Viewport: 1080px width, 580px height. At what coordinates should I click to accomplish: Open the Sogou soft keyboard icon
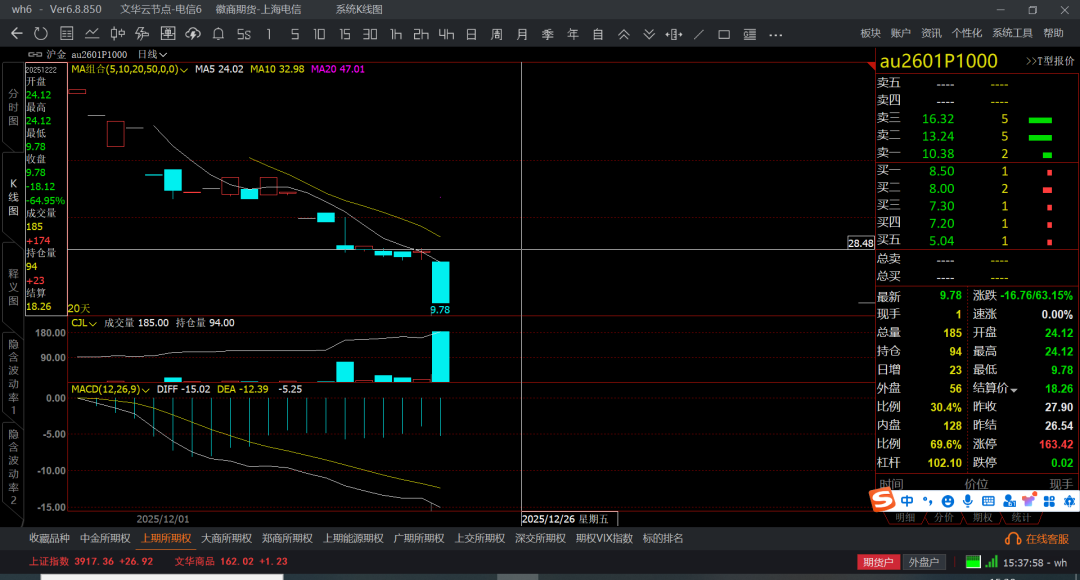pos(988,501)
